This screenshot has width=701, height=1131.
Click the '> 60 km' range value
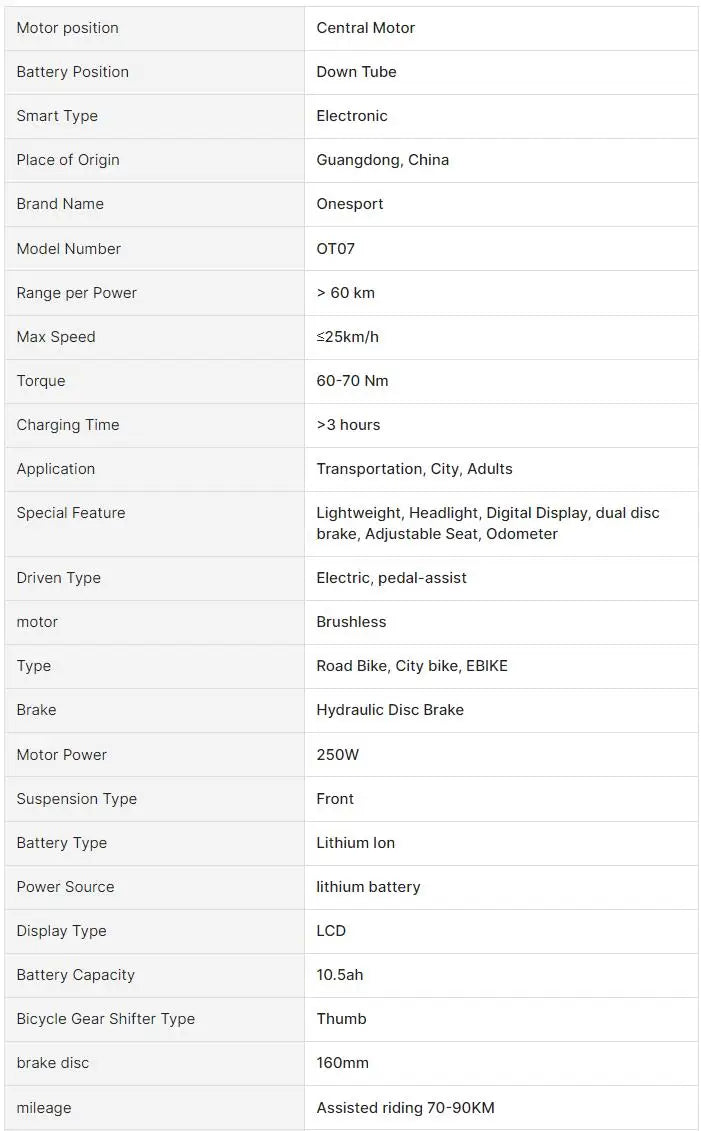345,293
